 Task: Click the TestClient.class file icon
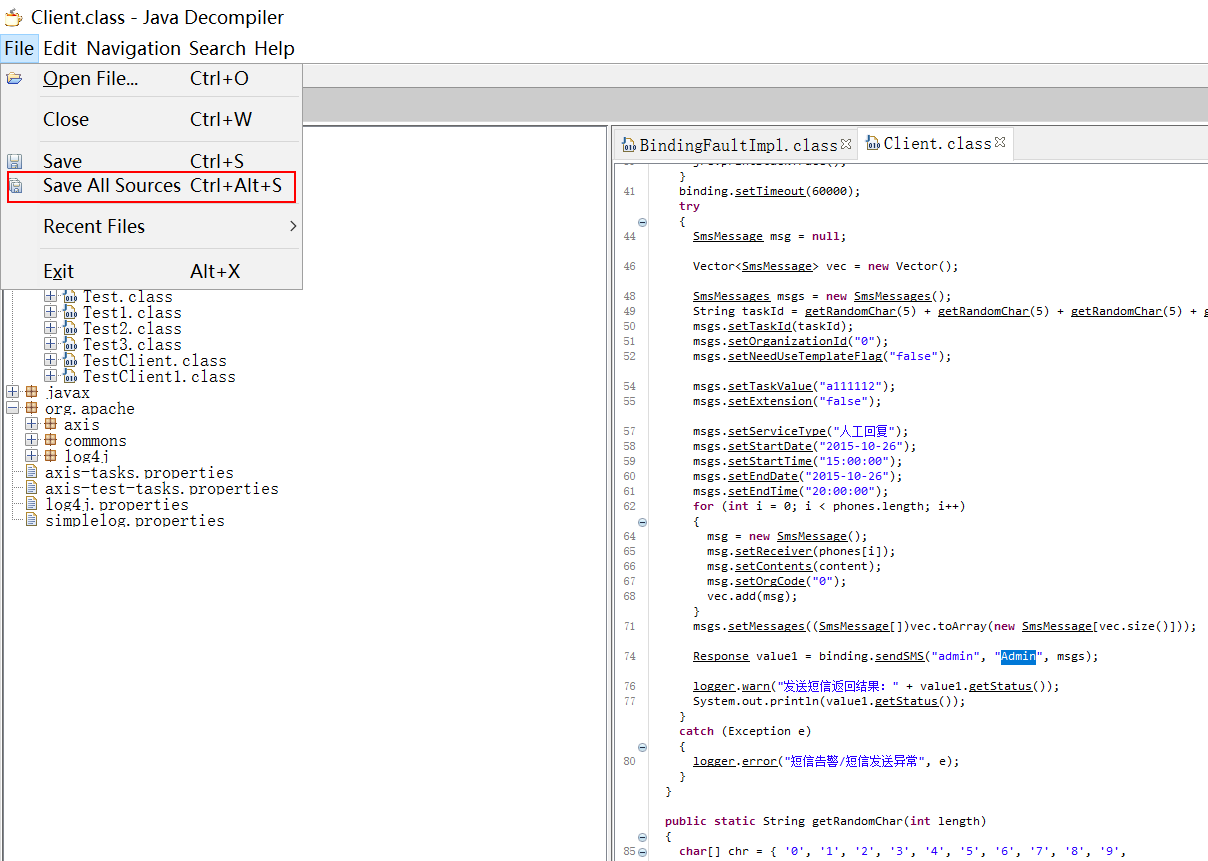click(x=70, y=361)
